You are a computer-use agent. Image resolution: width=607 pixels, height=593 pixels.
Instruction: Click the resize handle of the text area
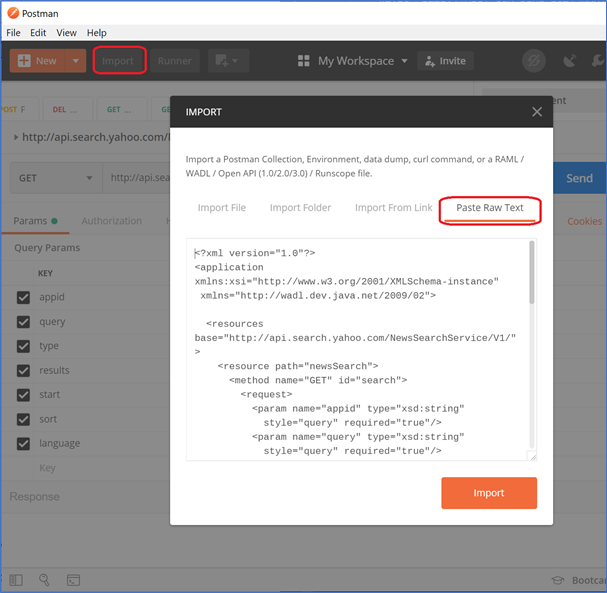coord(533,457)
